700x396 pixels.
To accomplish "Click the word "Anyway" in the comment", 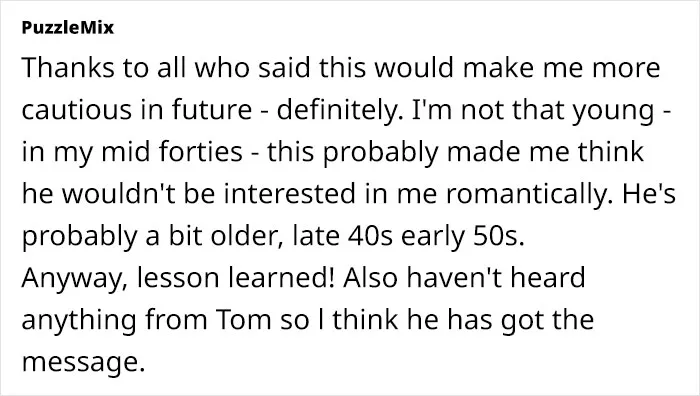I will click(x=75, y=278).
